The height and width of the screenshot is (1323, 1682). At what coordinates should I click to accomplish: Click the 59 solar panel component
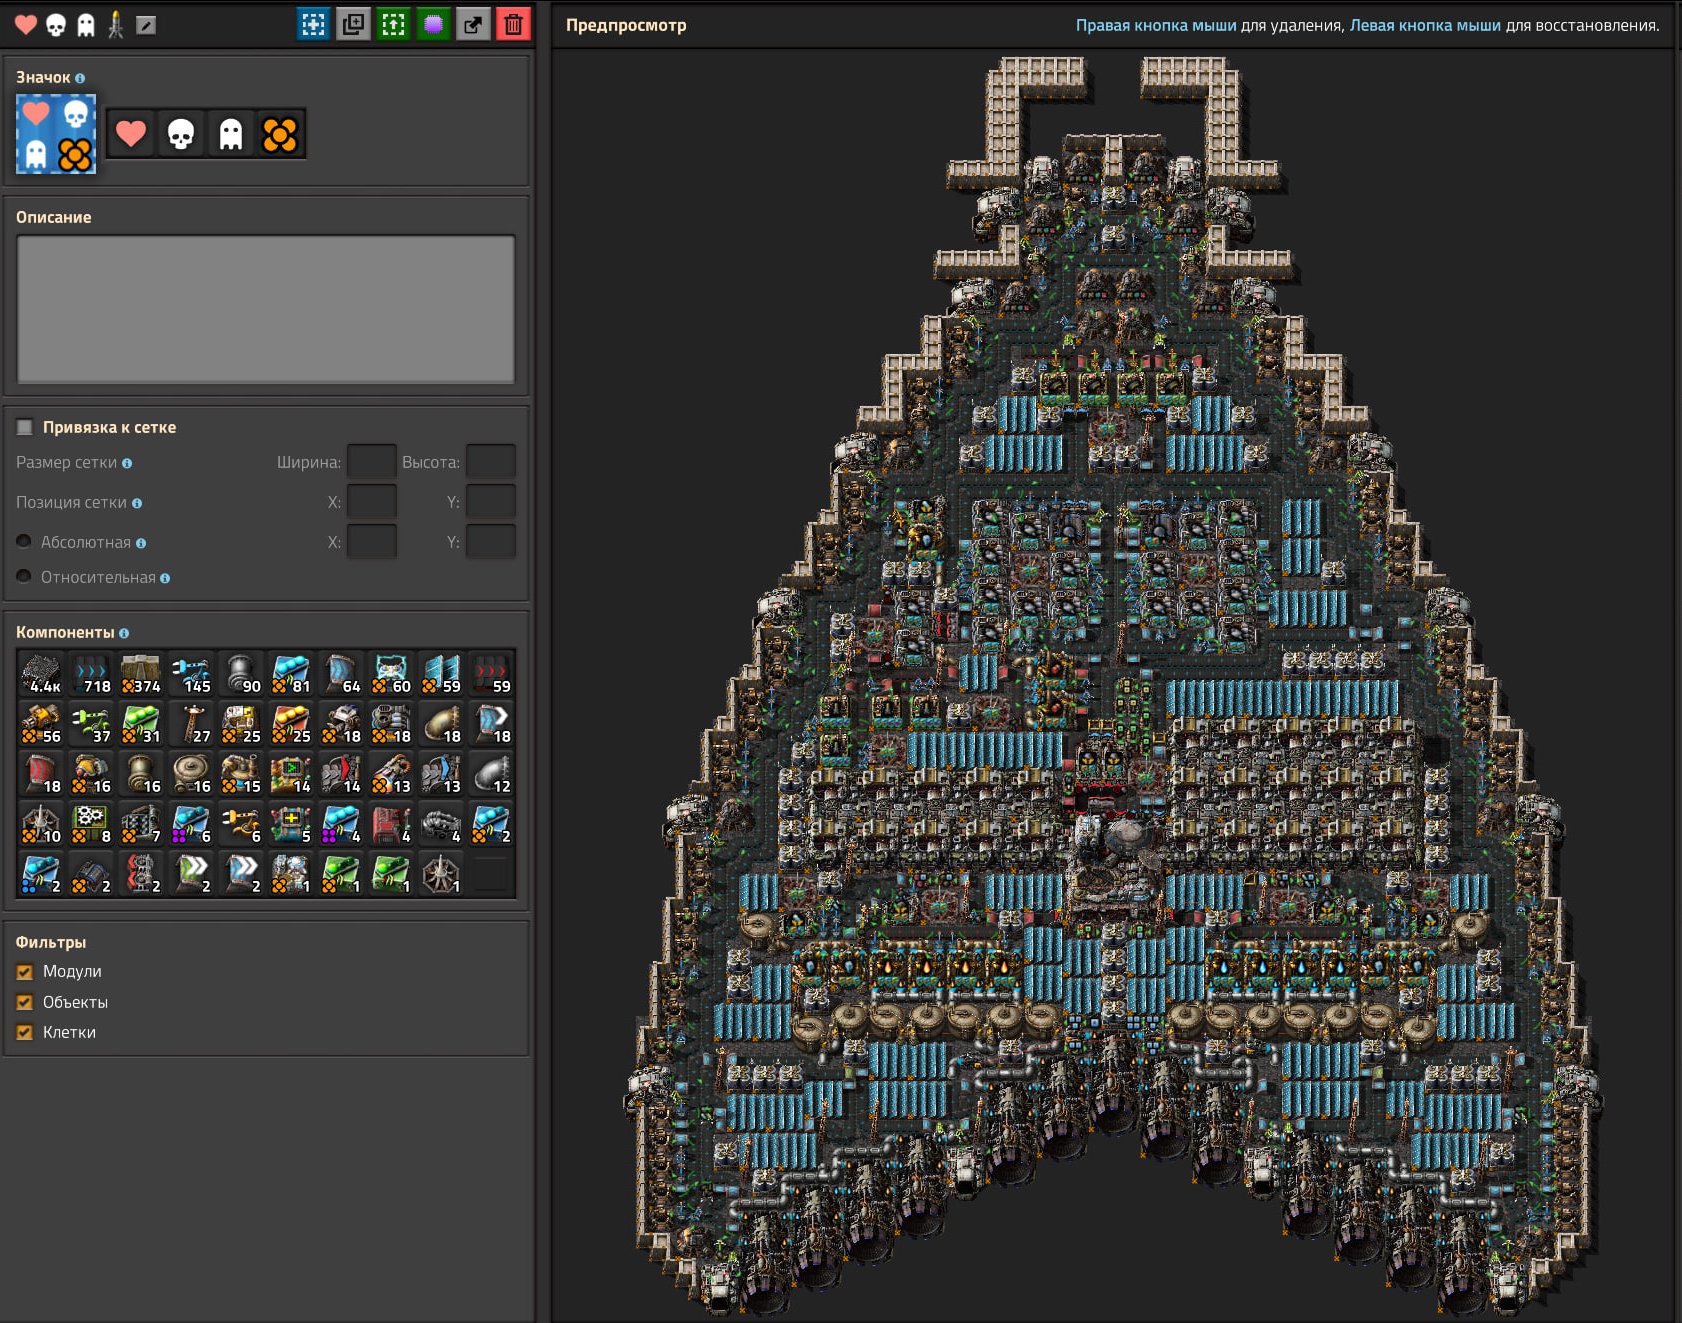[441, 673]
